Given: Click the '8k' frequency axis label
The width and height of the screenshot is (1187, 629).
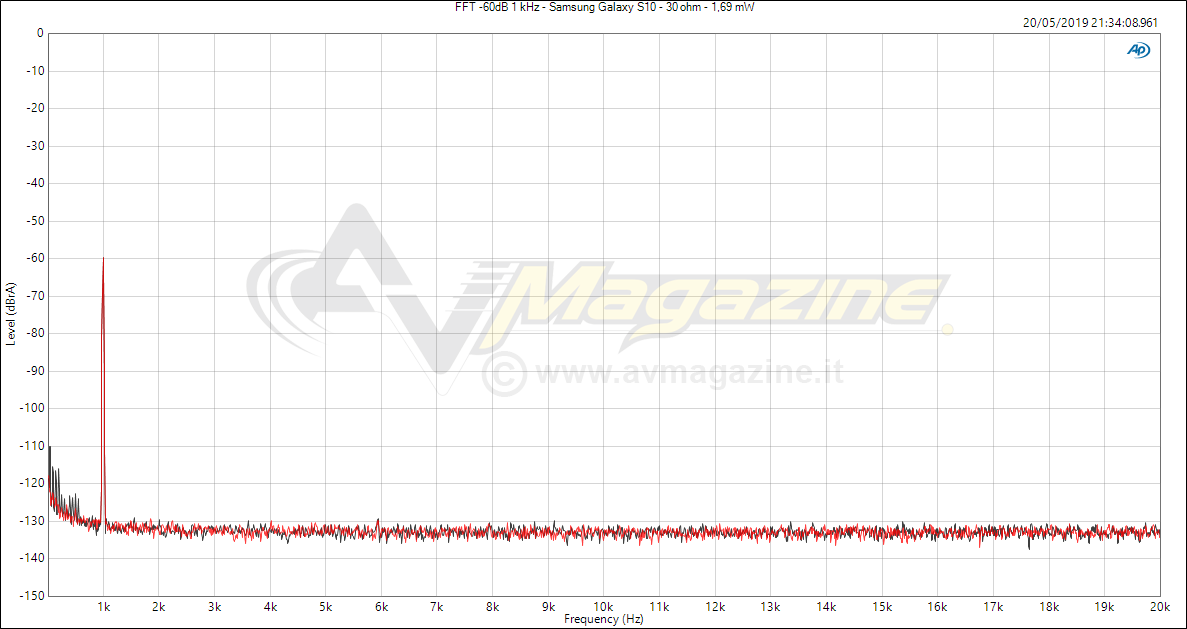Looking at the screenshot, I should [x=493, y=607].
